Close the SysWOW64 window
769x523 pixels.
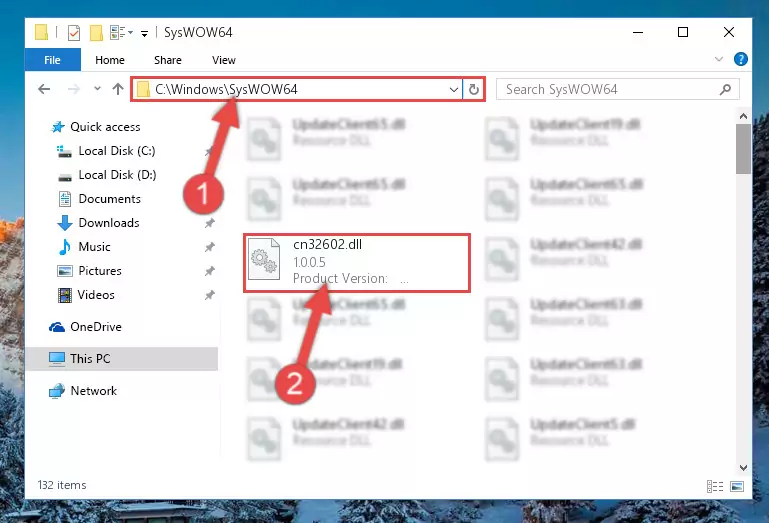tap(729, 32)
